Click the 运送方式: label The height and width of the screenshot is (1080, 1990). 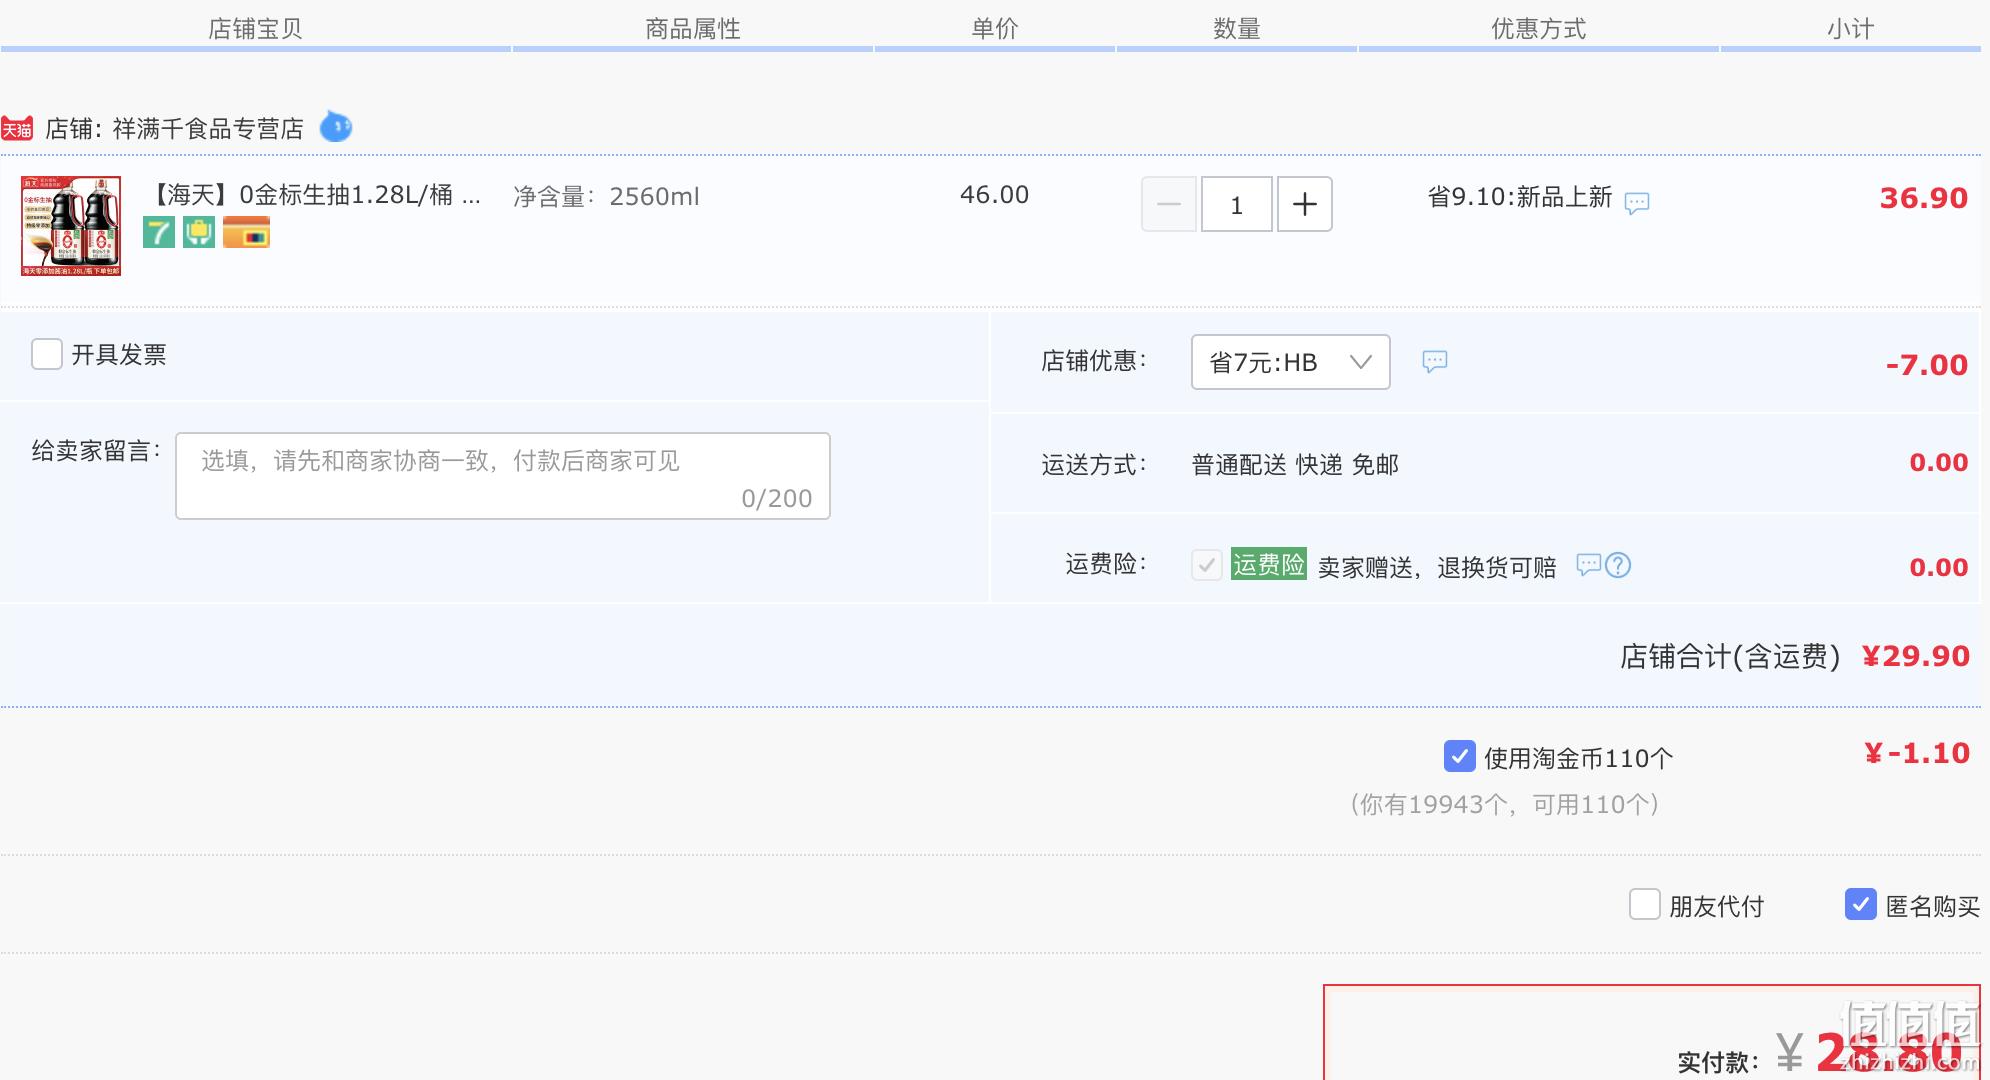[x=1094, y=465]
